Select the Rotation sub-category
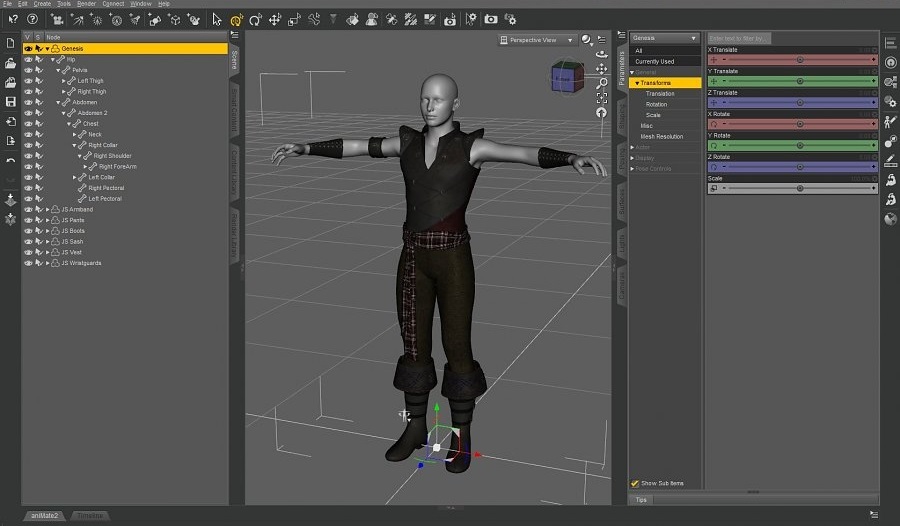This screenshot has height=526, width=900. pos(656,105)
